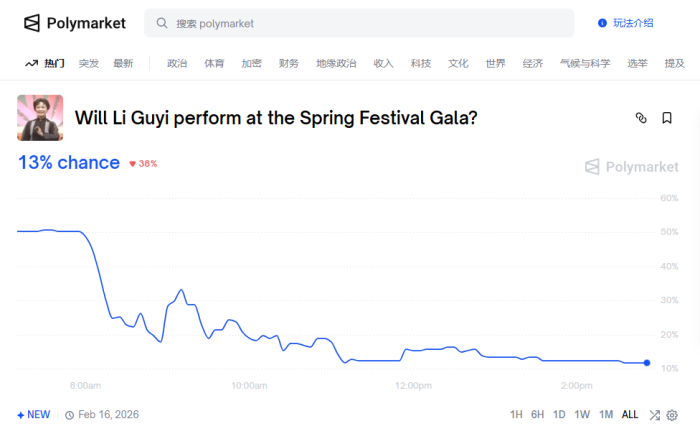Click the trending arrow icon beside 热门

pos(30,63)
